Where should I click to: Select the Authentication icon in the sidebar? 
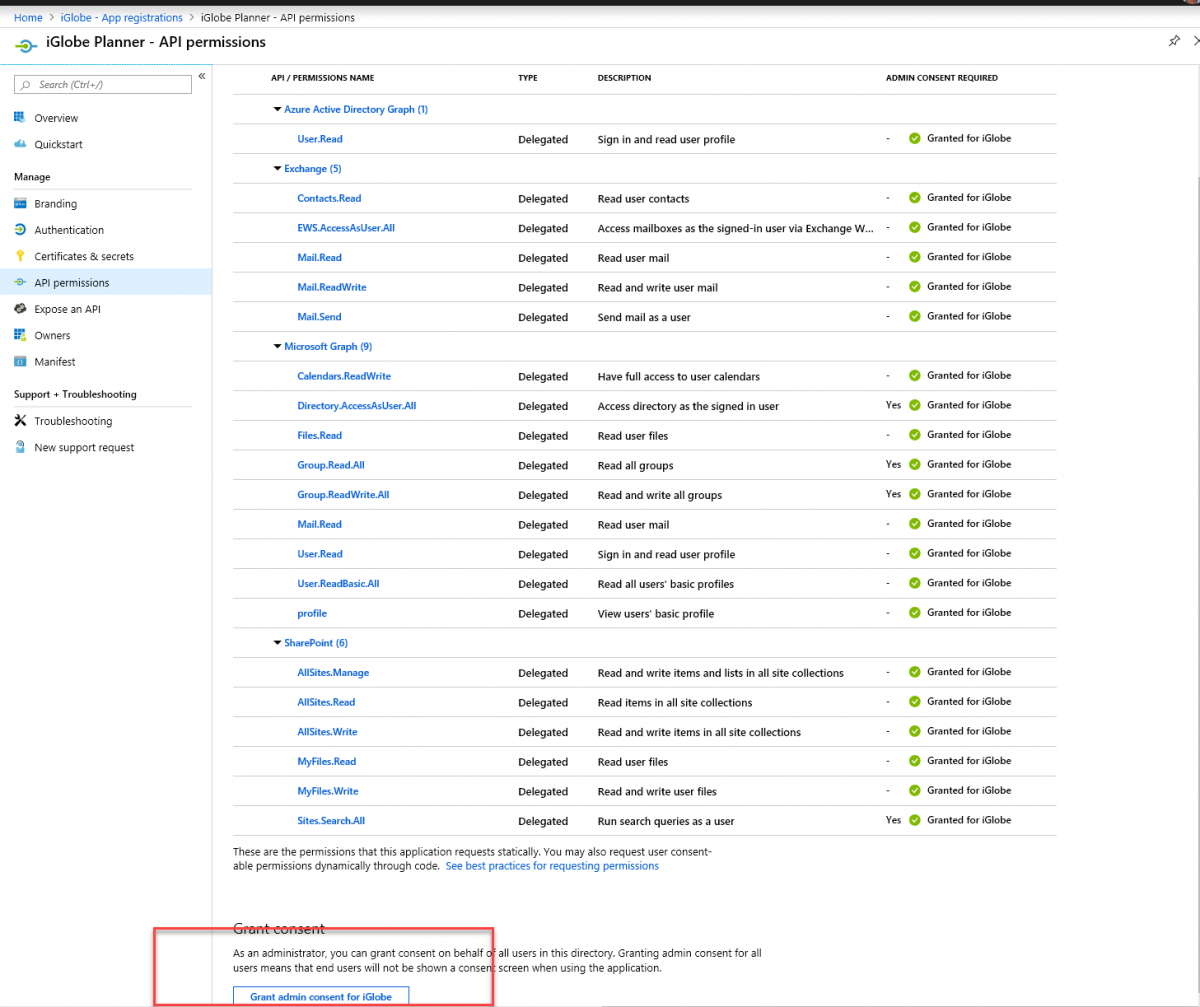(x=20, y=230)
